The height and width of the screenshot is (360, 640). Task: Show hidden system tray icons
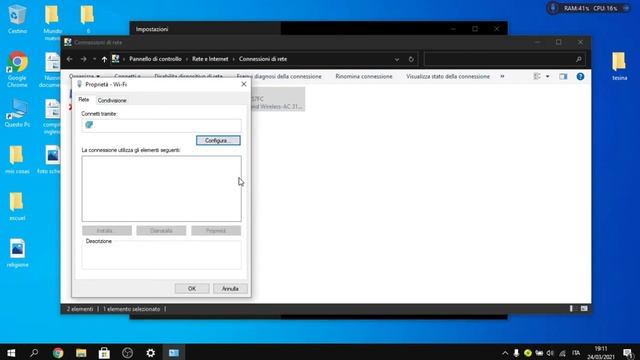coord(505,353)
